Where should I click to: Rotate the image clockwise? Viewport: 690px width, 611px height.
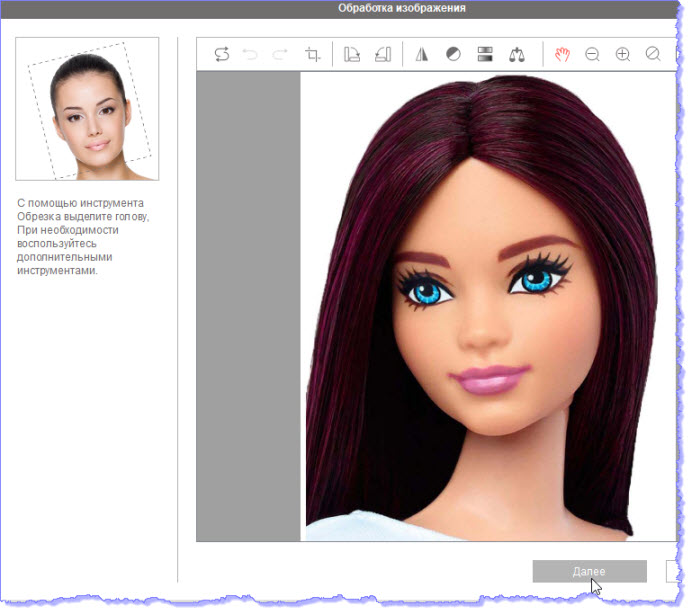coord(352,54)
